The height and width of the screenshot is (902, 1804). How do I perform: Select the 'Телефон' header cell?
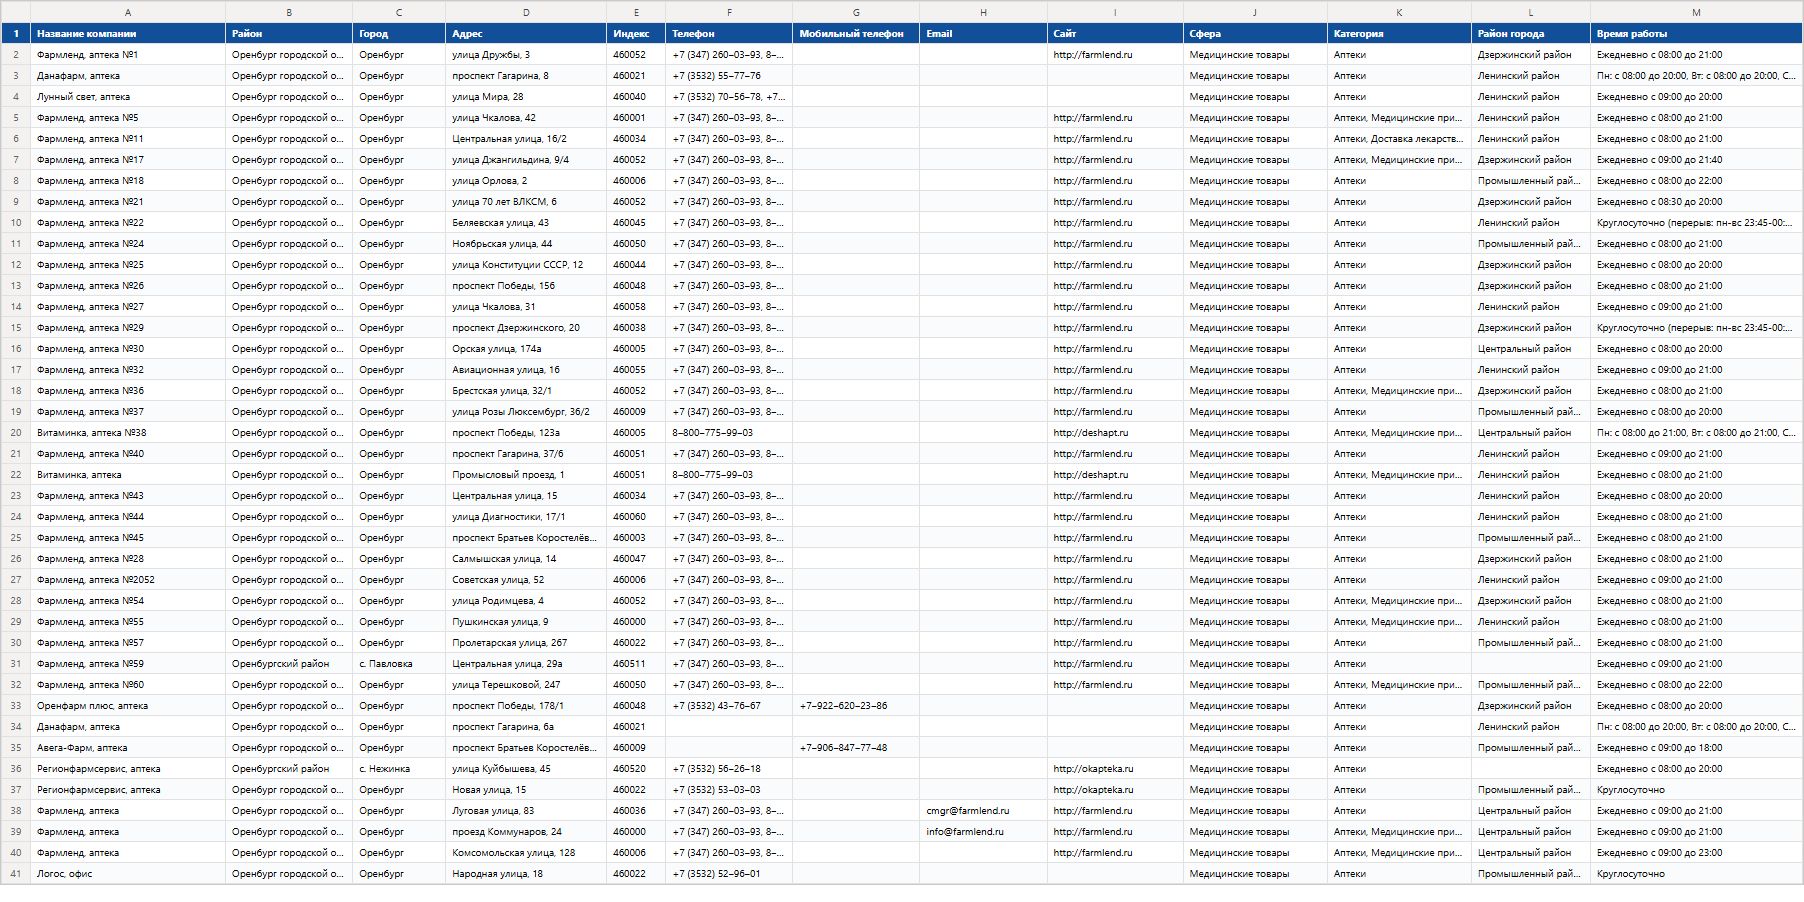click(729, 34)
